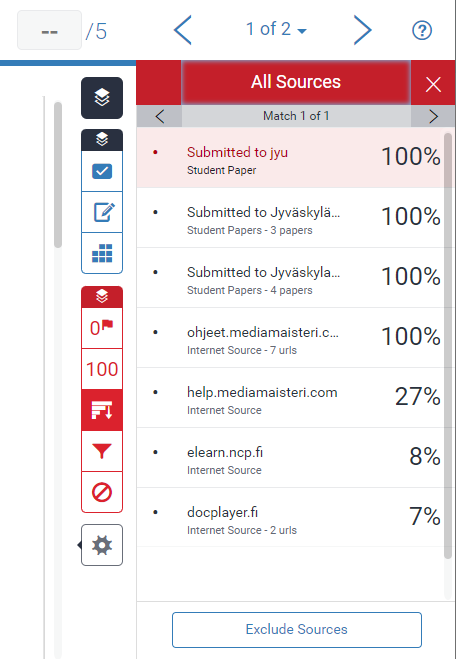Open the red filter funnel icon
456x659 pixels.
pos(102,451)
